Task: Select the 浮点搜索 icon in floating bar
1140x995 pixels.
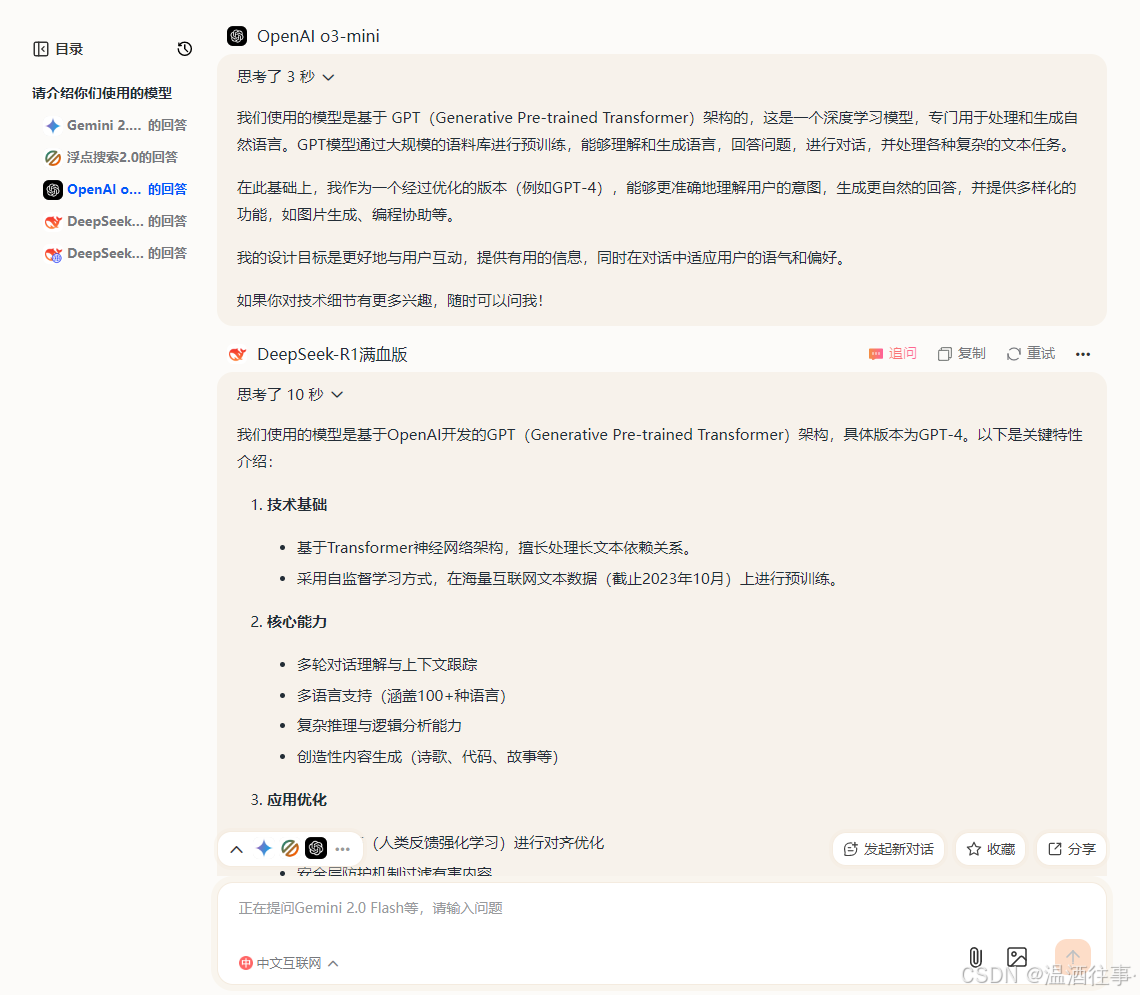Action: [290, 848]
